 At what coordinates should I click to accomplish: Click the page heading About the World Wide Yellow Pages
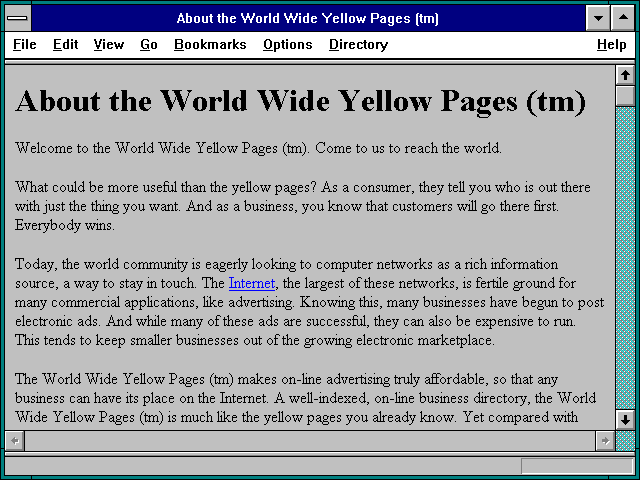click(x=301, y=101)
